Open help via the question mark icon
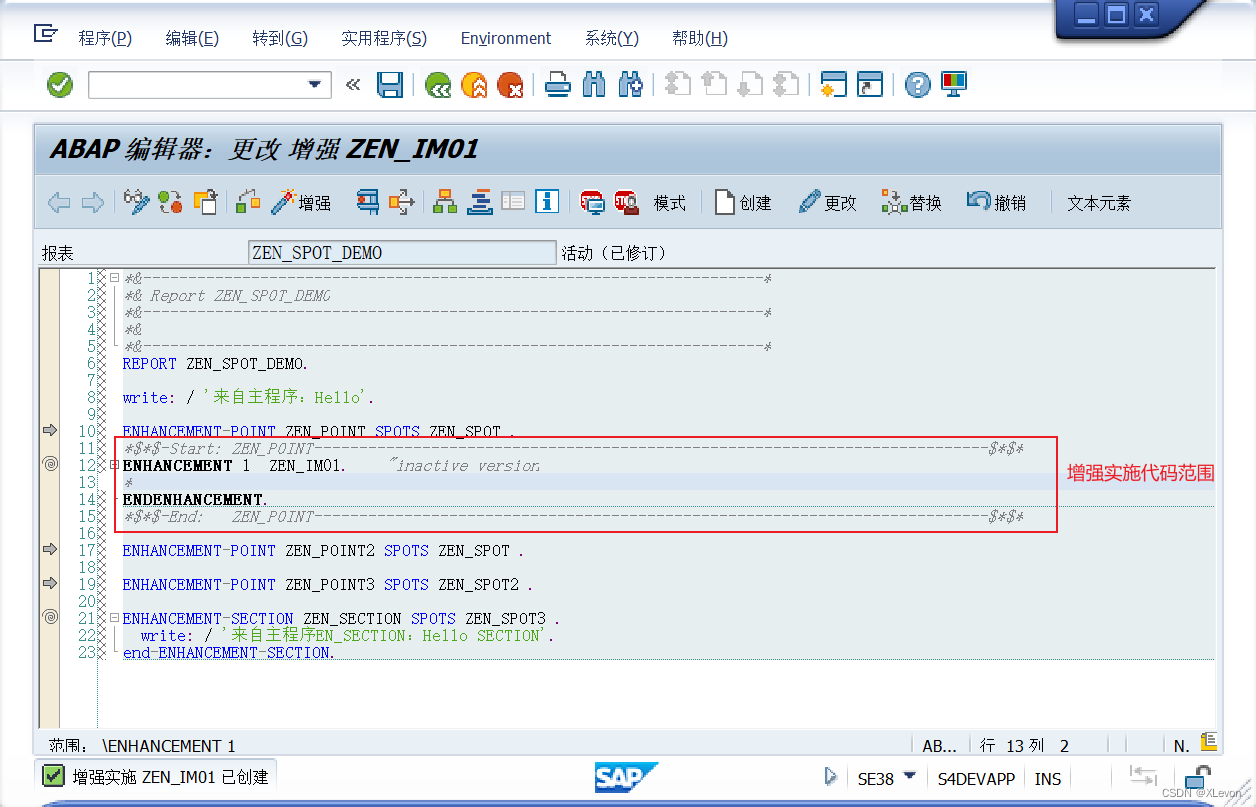 point(917,85)
